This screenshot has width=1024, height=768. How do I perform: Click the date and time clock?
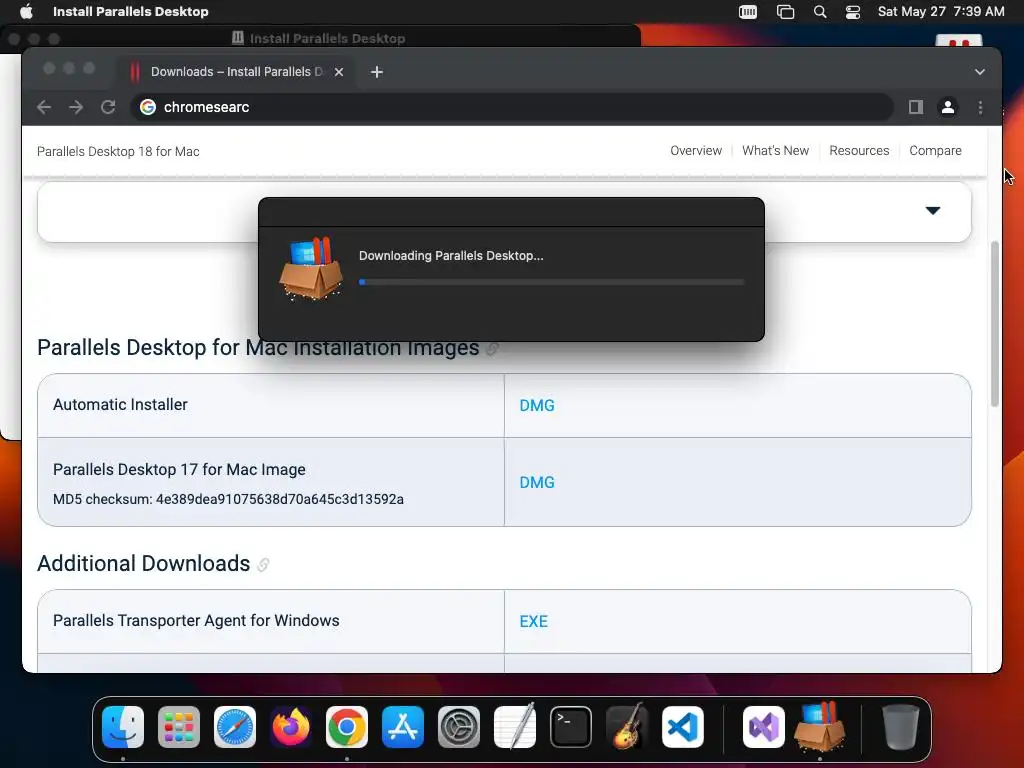940,11
